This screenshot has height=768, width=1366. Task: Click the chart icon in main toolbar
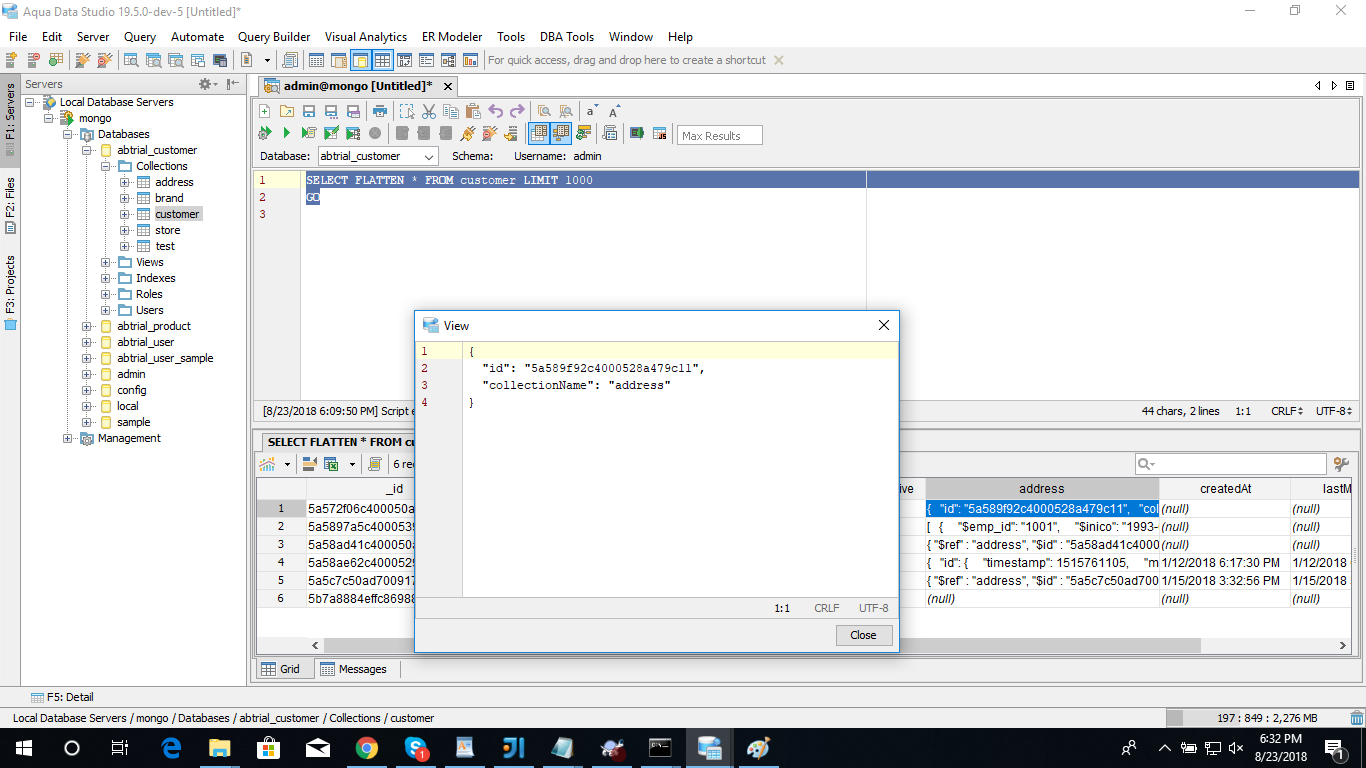pyautogui.click(x=470, y=60)
